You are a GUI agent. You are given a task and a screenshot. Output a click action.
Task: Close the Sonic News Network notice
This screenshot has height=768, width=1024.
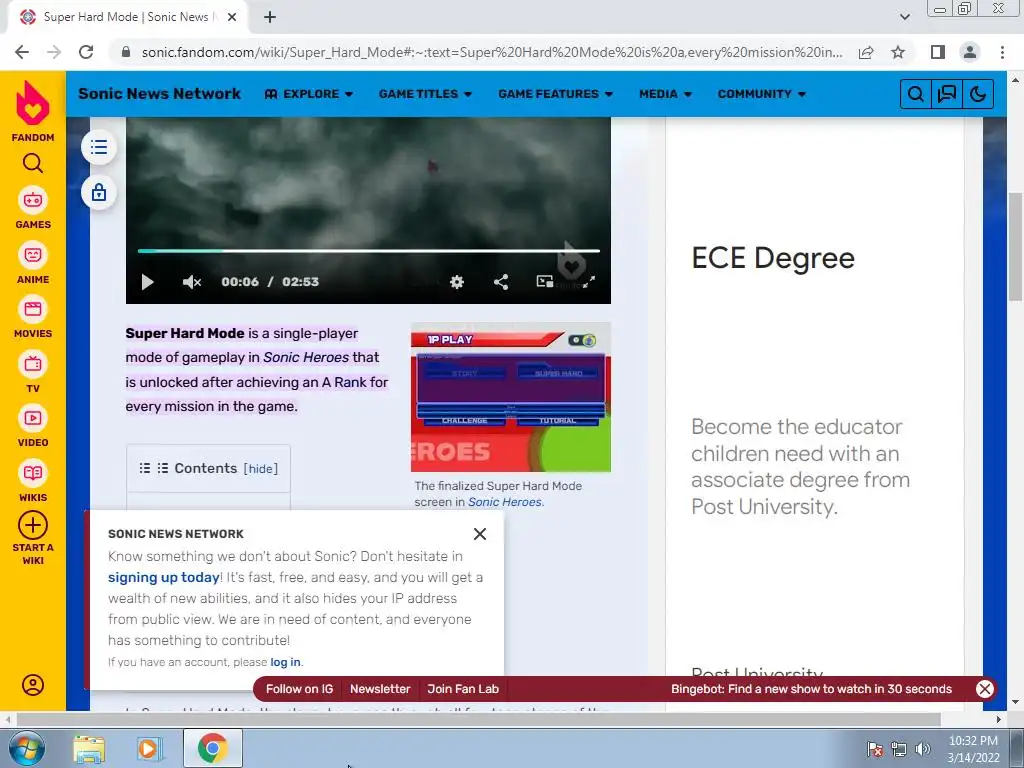pyautogui.click(x=480, y=534)
